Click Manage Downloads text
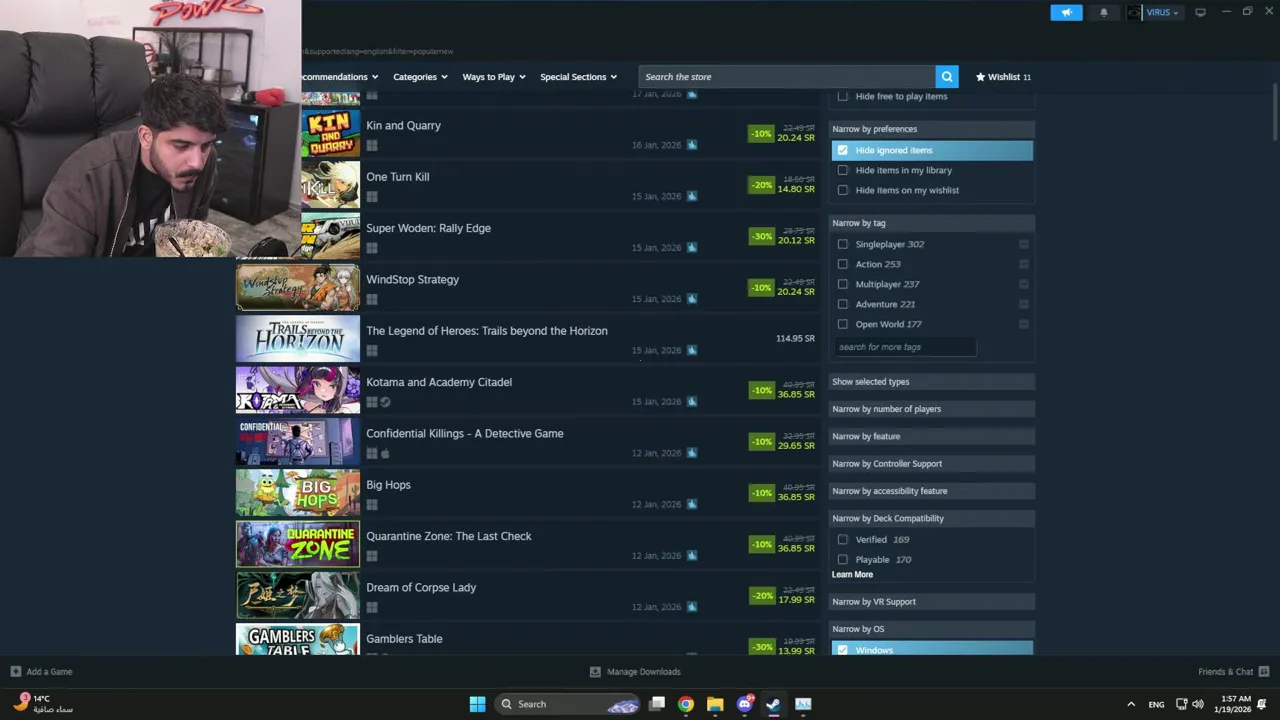 click(x=643, y=672)
